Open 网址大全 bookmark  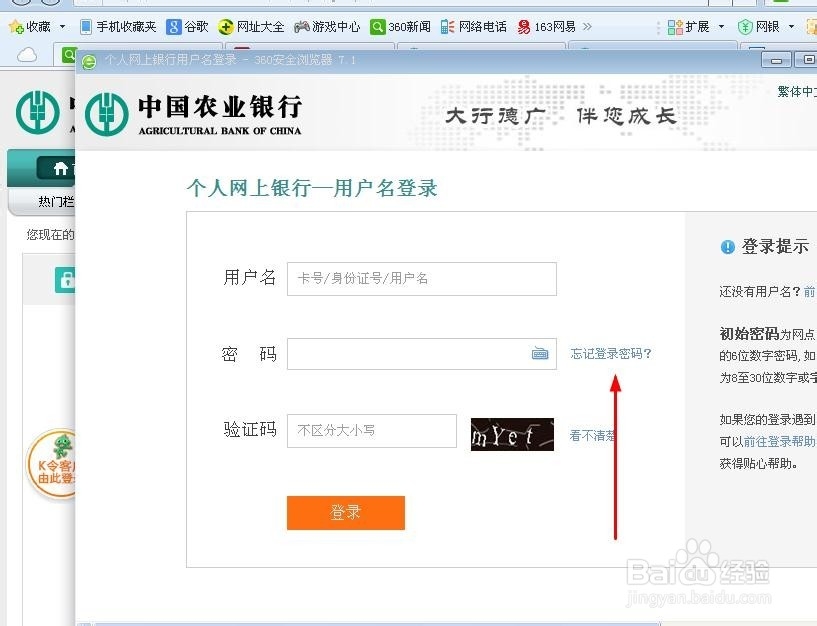(252, 27)
